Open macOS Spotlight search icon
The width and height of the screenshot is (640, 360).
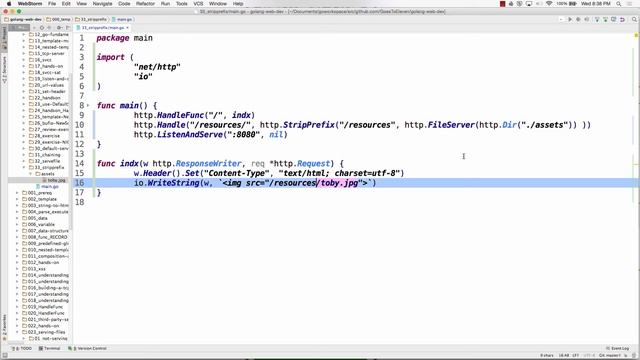point(619,4)
